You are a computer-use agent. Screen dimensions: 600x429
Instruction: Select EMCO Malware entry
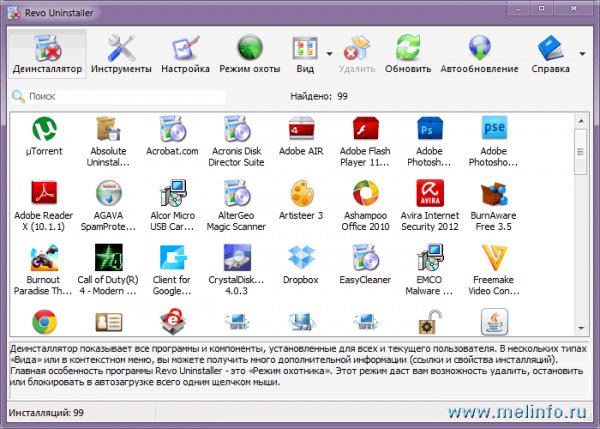pos(429,270)
